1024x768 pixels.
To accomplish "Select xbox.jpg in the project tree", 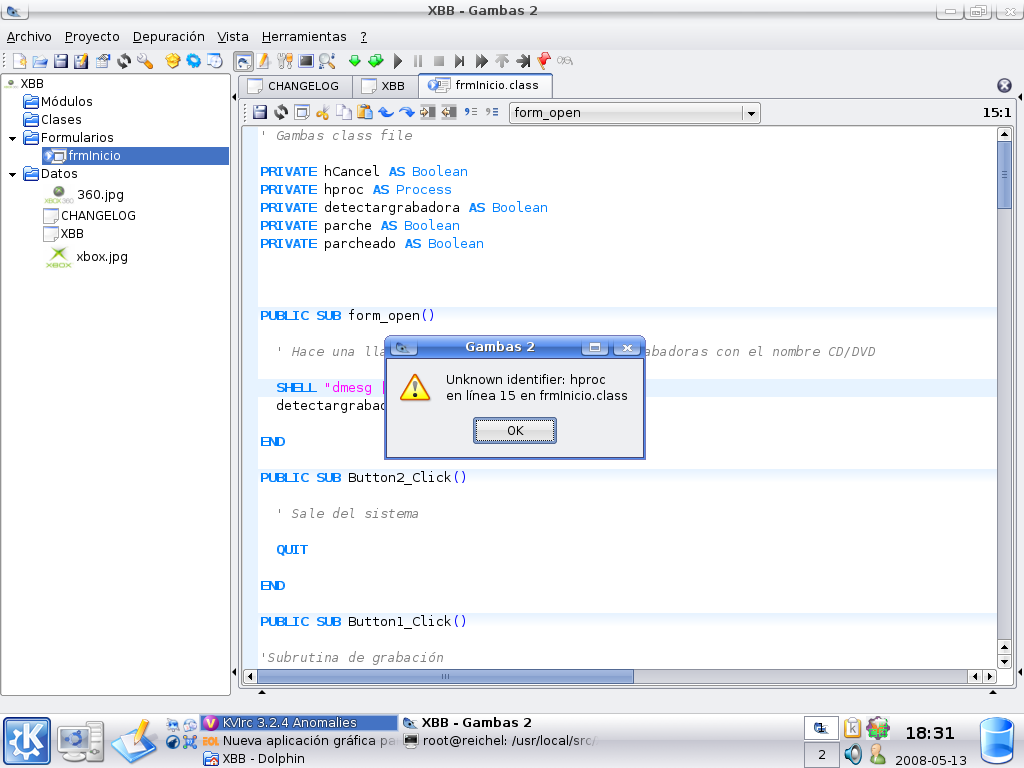I will (102, 257).
